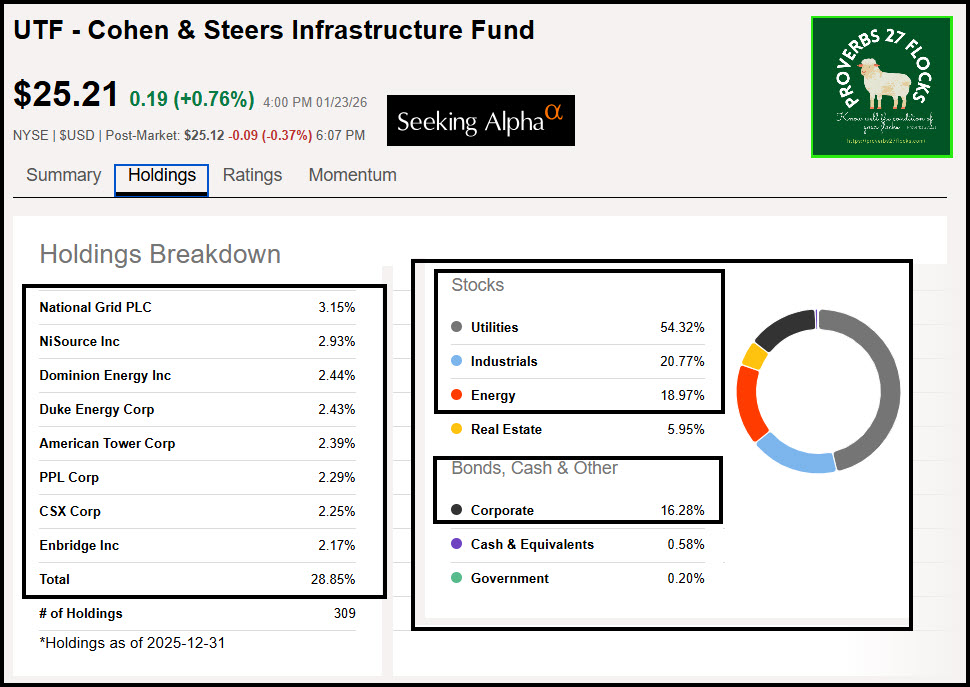Viewport: 970px width, 687px height.
Task: Click the Seeking Alpha logo
Action: (x=480, y=121)
